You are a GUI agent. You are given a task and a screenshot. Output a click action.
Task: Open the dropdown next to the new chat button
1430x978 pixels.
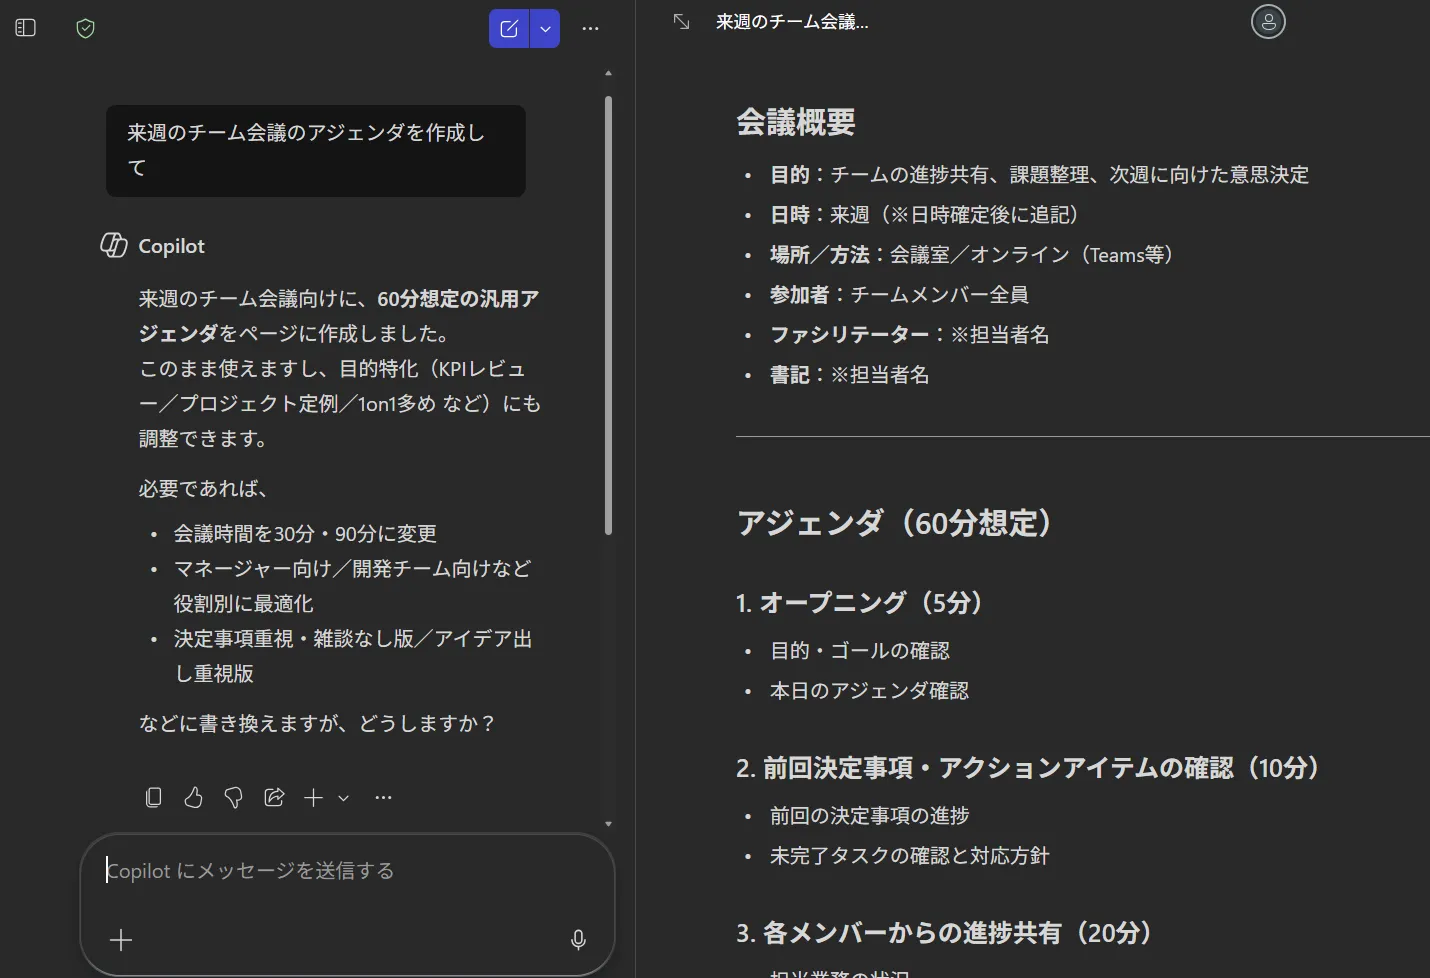(545, 28)
